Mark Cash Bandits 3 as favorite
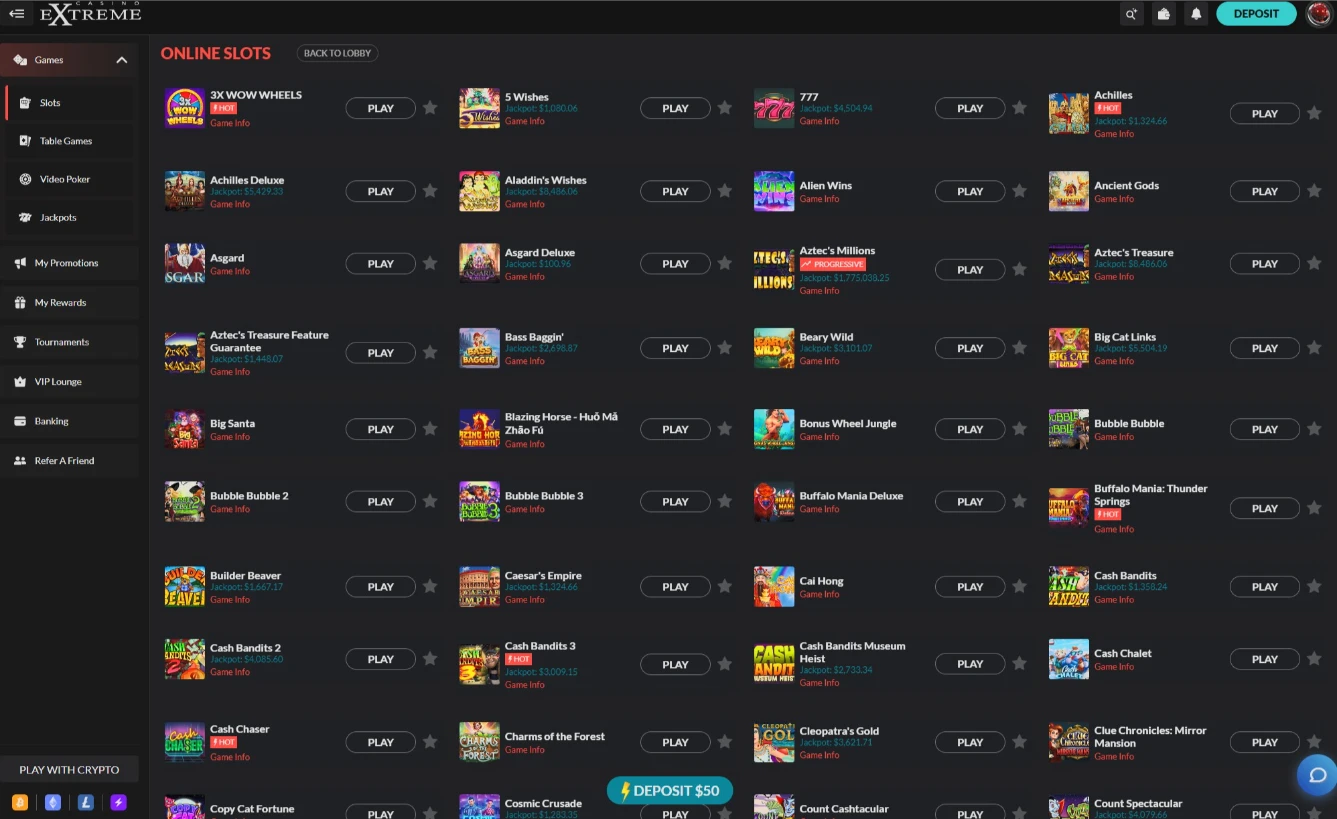This screenshot has width=1337, height=819. pos(724,664)
